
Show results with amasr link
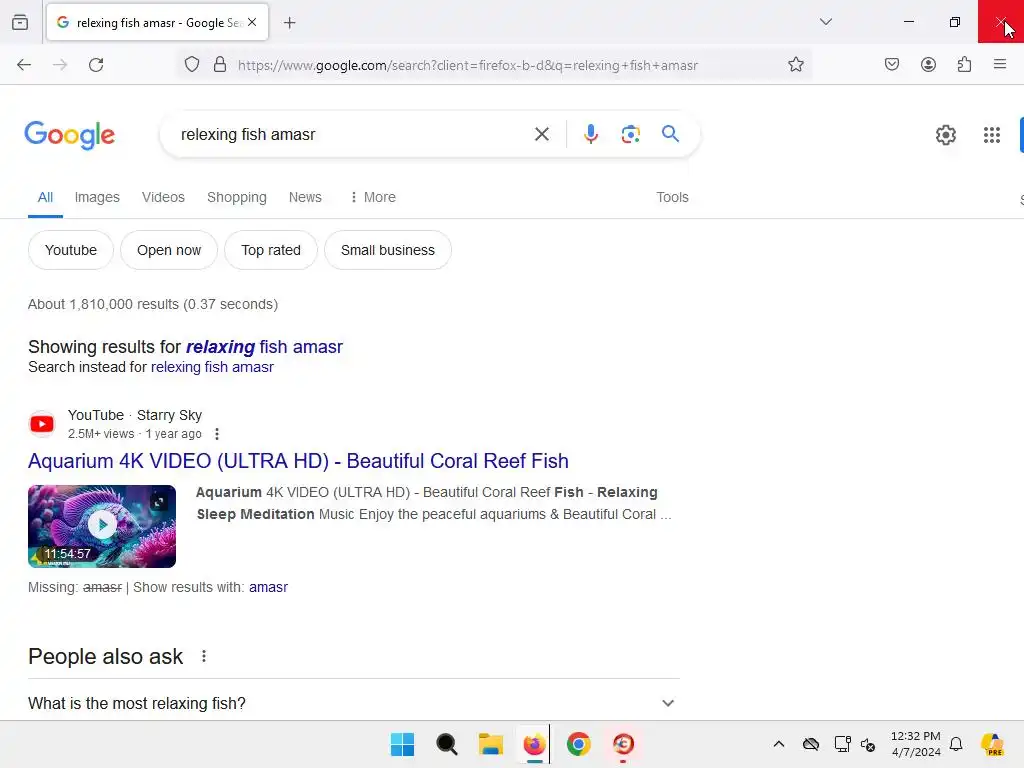(268, 587)
